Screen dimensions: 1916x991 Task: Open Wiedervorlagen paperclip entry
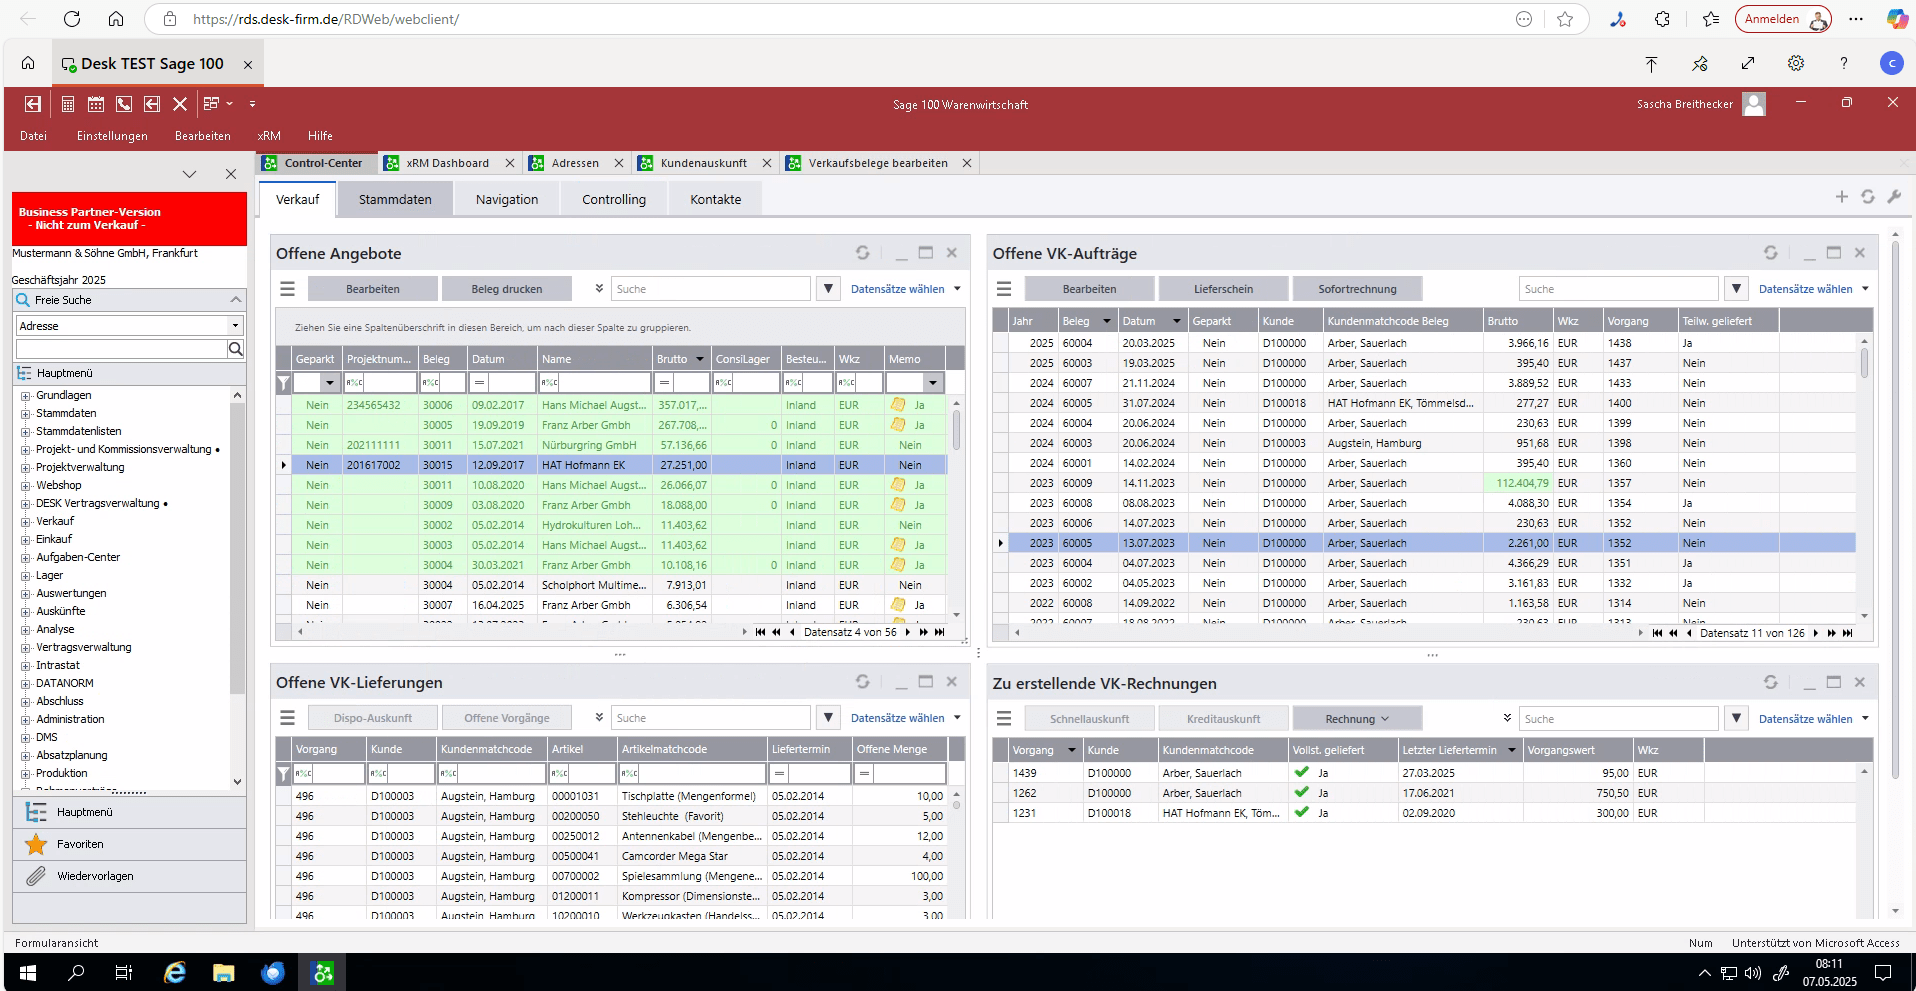[36, 876]
